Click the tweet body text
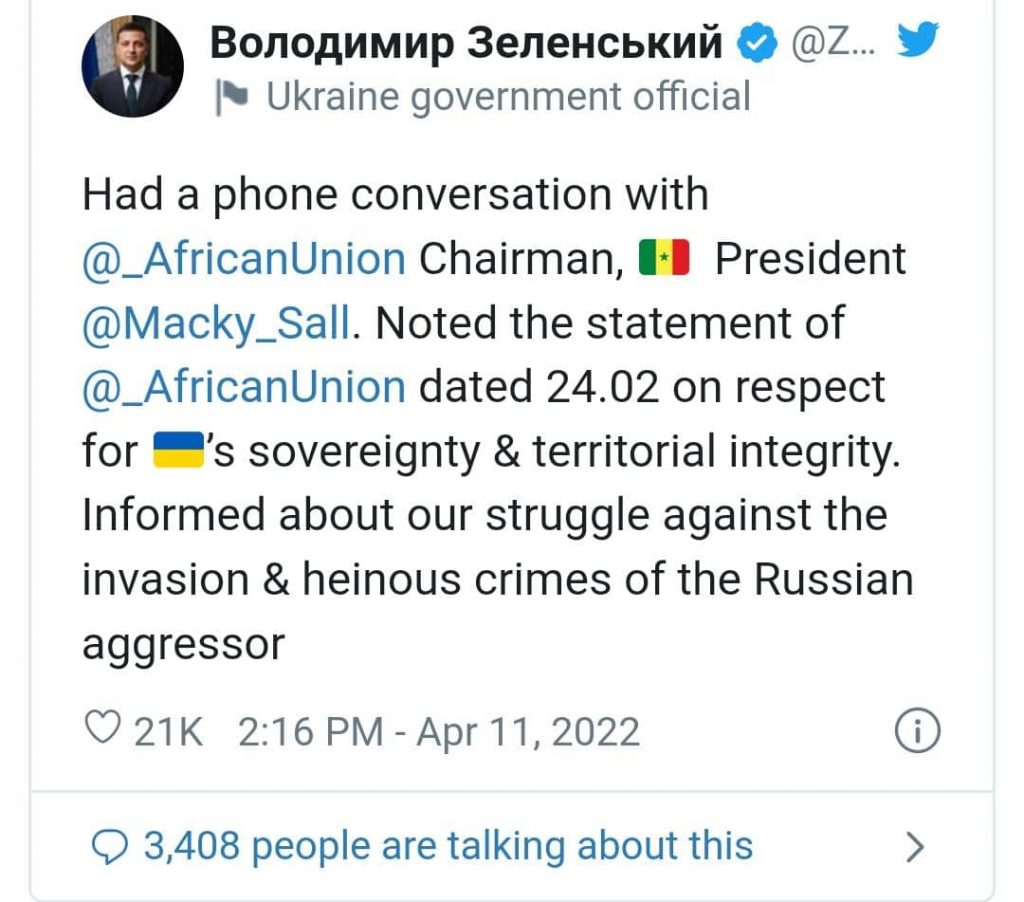This screenshot has width=1024, height=902. pos(498,419)
